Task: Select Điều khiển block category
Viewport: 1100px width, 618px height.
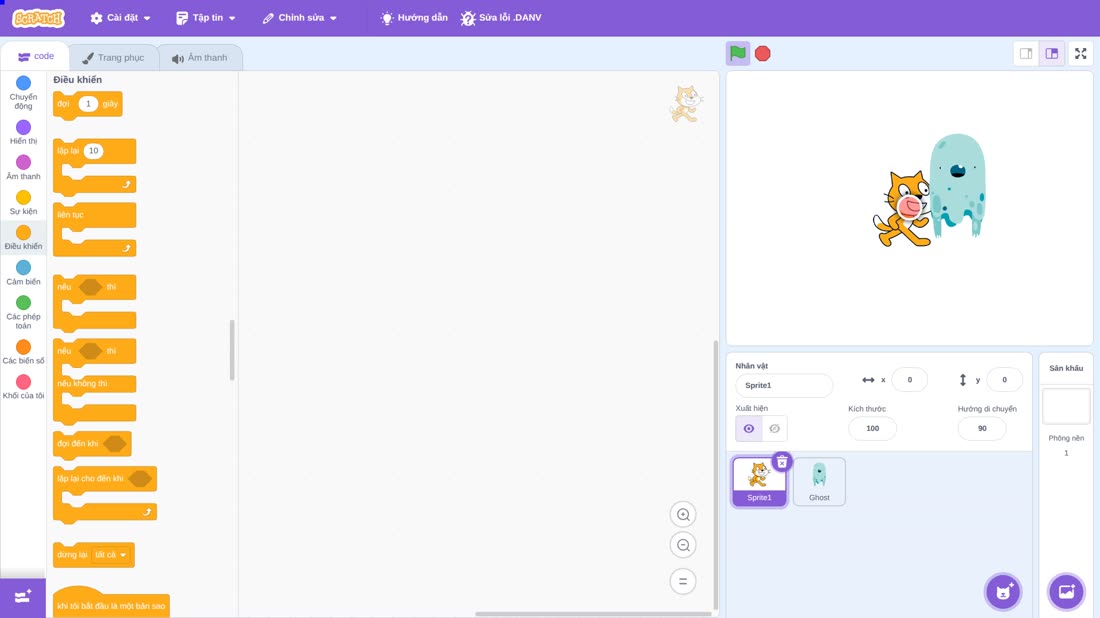Action: coord(23,238)
